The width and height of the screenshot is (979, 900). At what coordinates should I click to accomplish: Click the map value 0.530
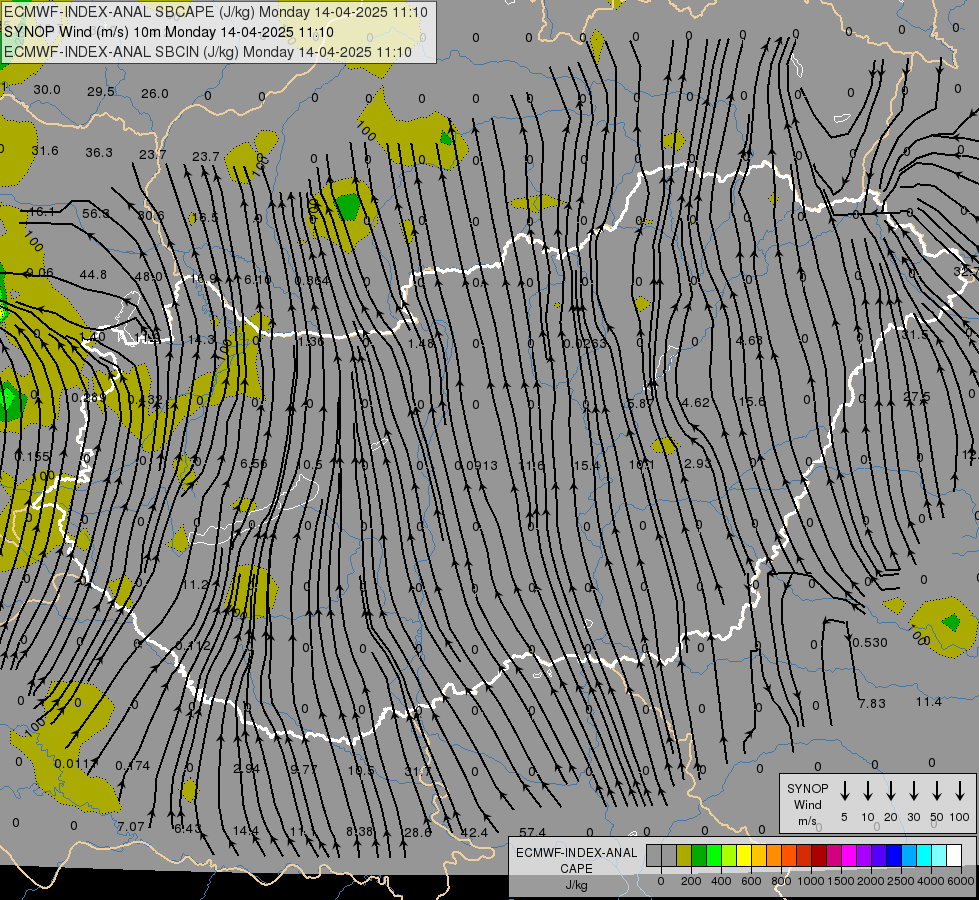870,642
